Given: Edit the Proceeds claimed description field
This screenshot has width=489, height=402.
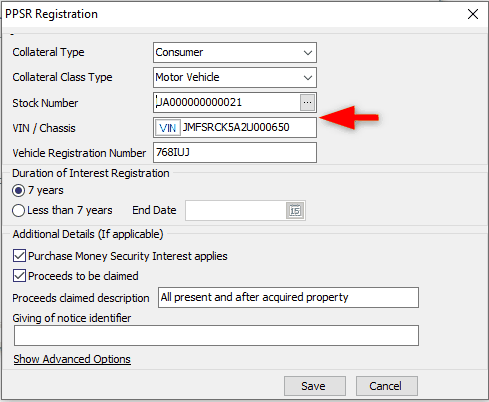Looking at the screenshot, I should (x=288, y=297).
